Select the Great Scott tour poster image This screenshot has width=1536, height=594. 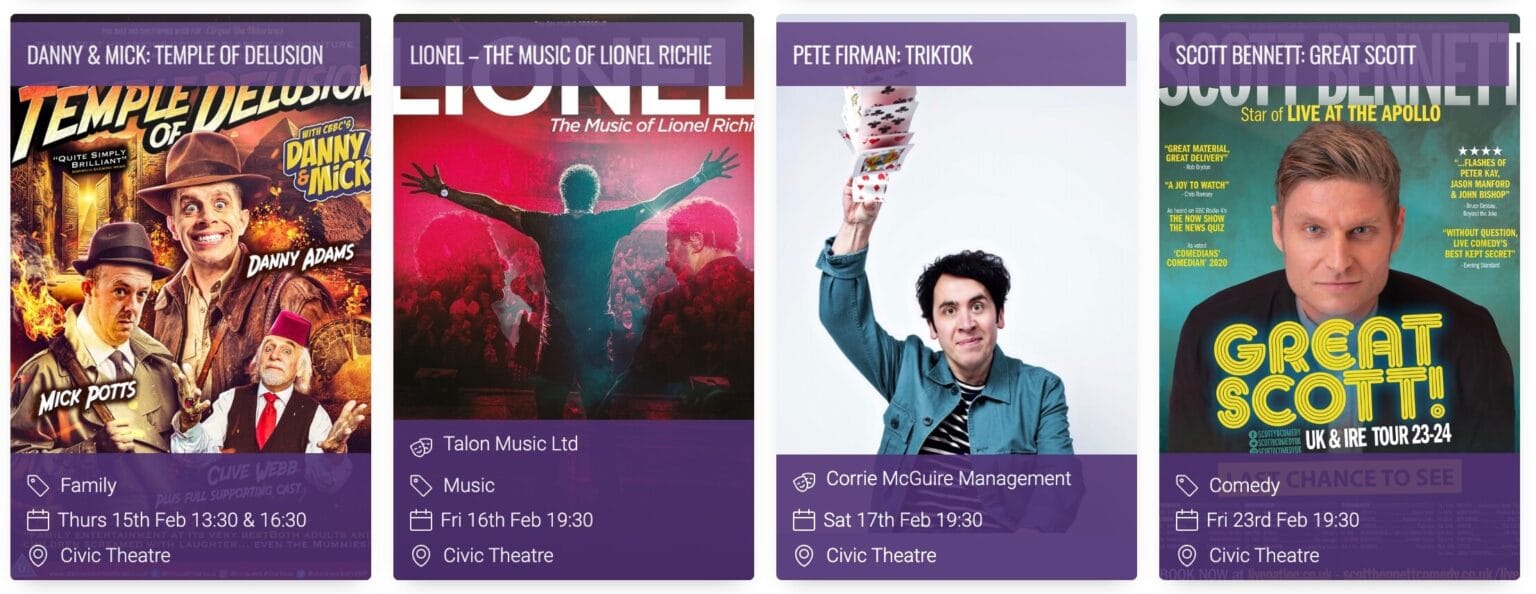(1340, 270)
